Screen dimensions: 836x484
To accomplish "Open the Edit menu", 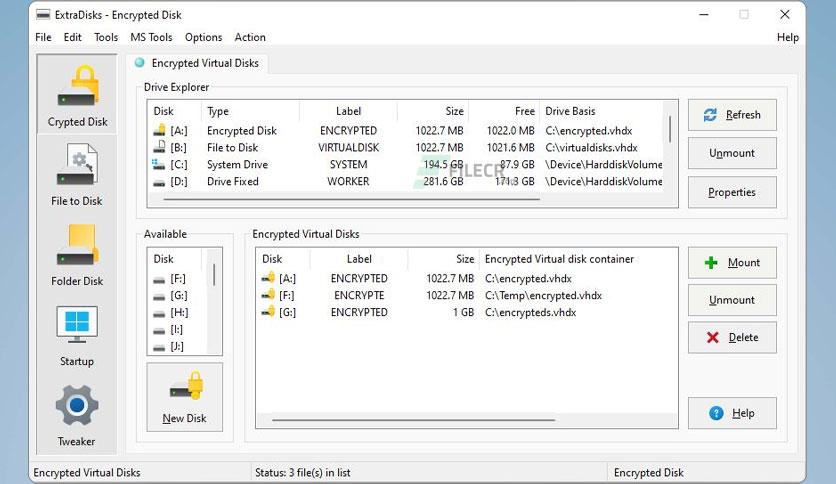I will point(73,37).
